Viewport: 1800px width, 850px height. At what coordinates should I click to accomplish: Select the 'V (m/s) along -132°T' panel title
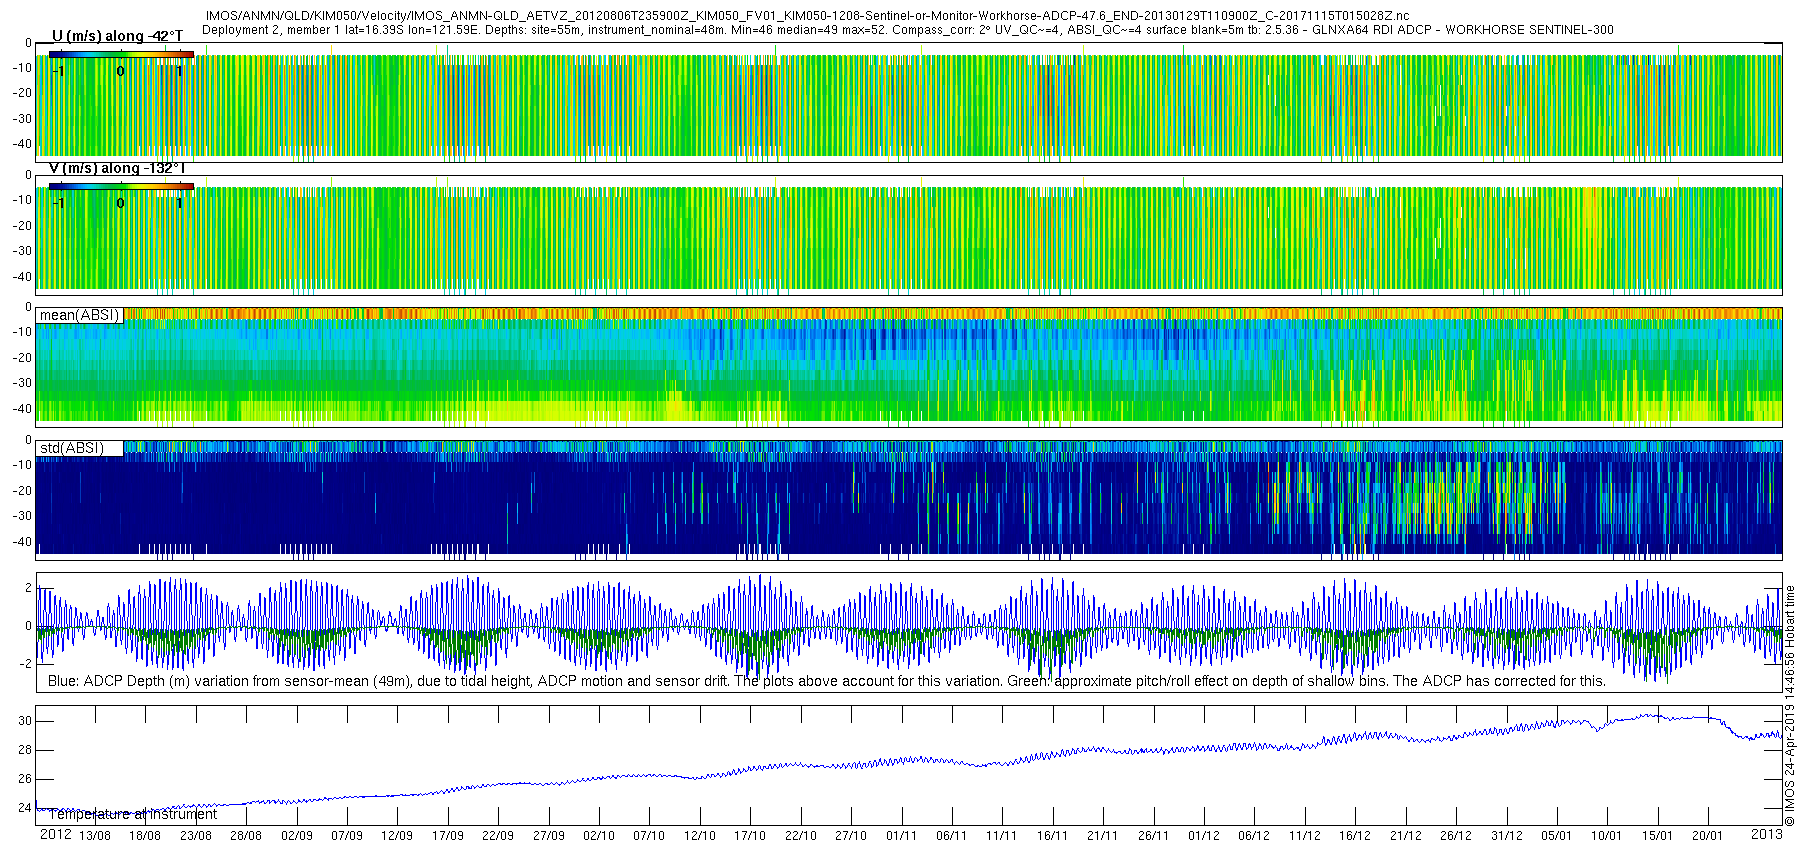point(117,168)
